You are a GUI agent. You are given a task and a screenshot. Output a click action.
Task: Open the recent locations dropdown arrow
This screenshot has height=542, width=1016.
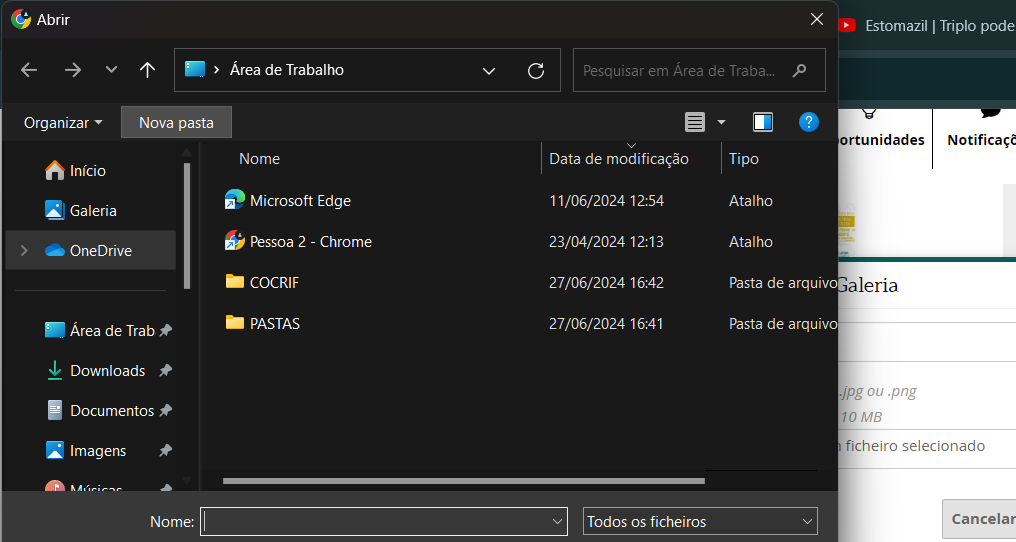111,70
